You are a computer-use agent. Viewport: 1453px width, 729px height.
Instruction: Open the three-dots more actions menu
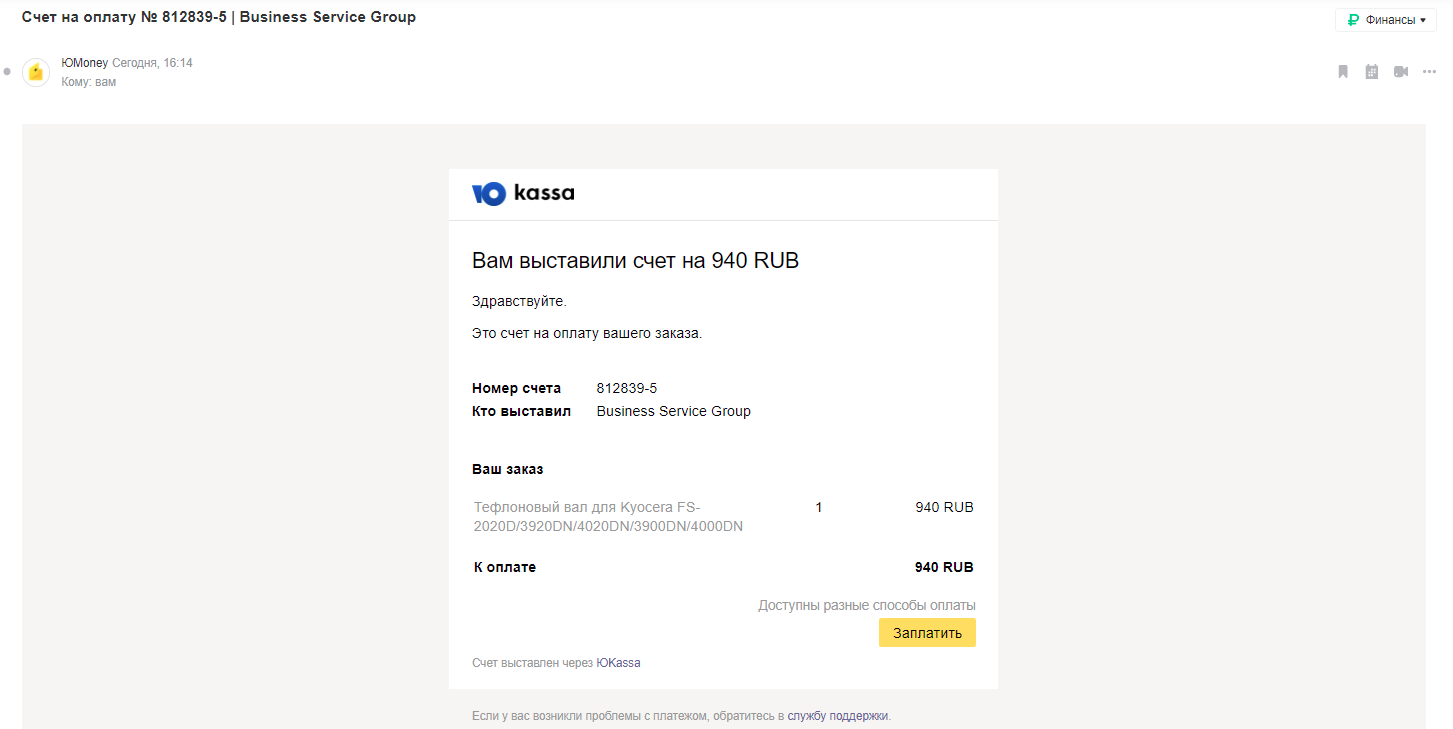pos(1429,72)
